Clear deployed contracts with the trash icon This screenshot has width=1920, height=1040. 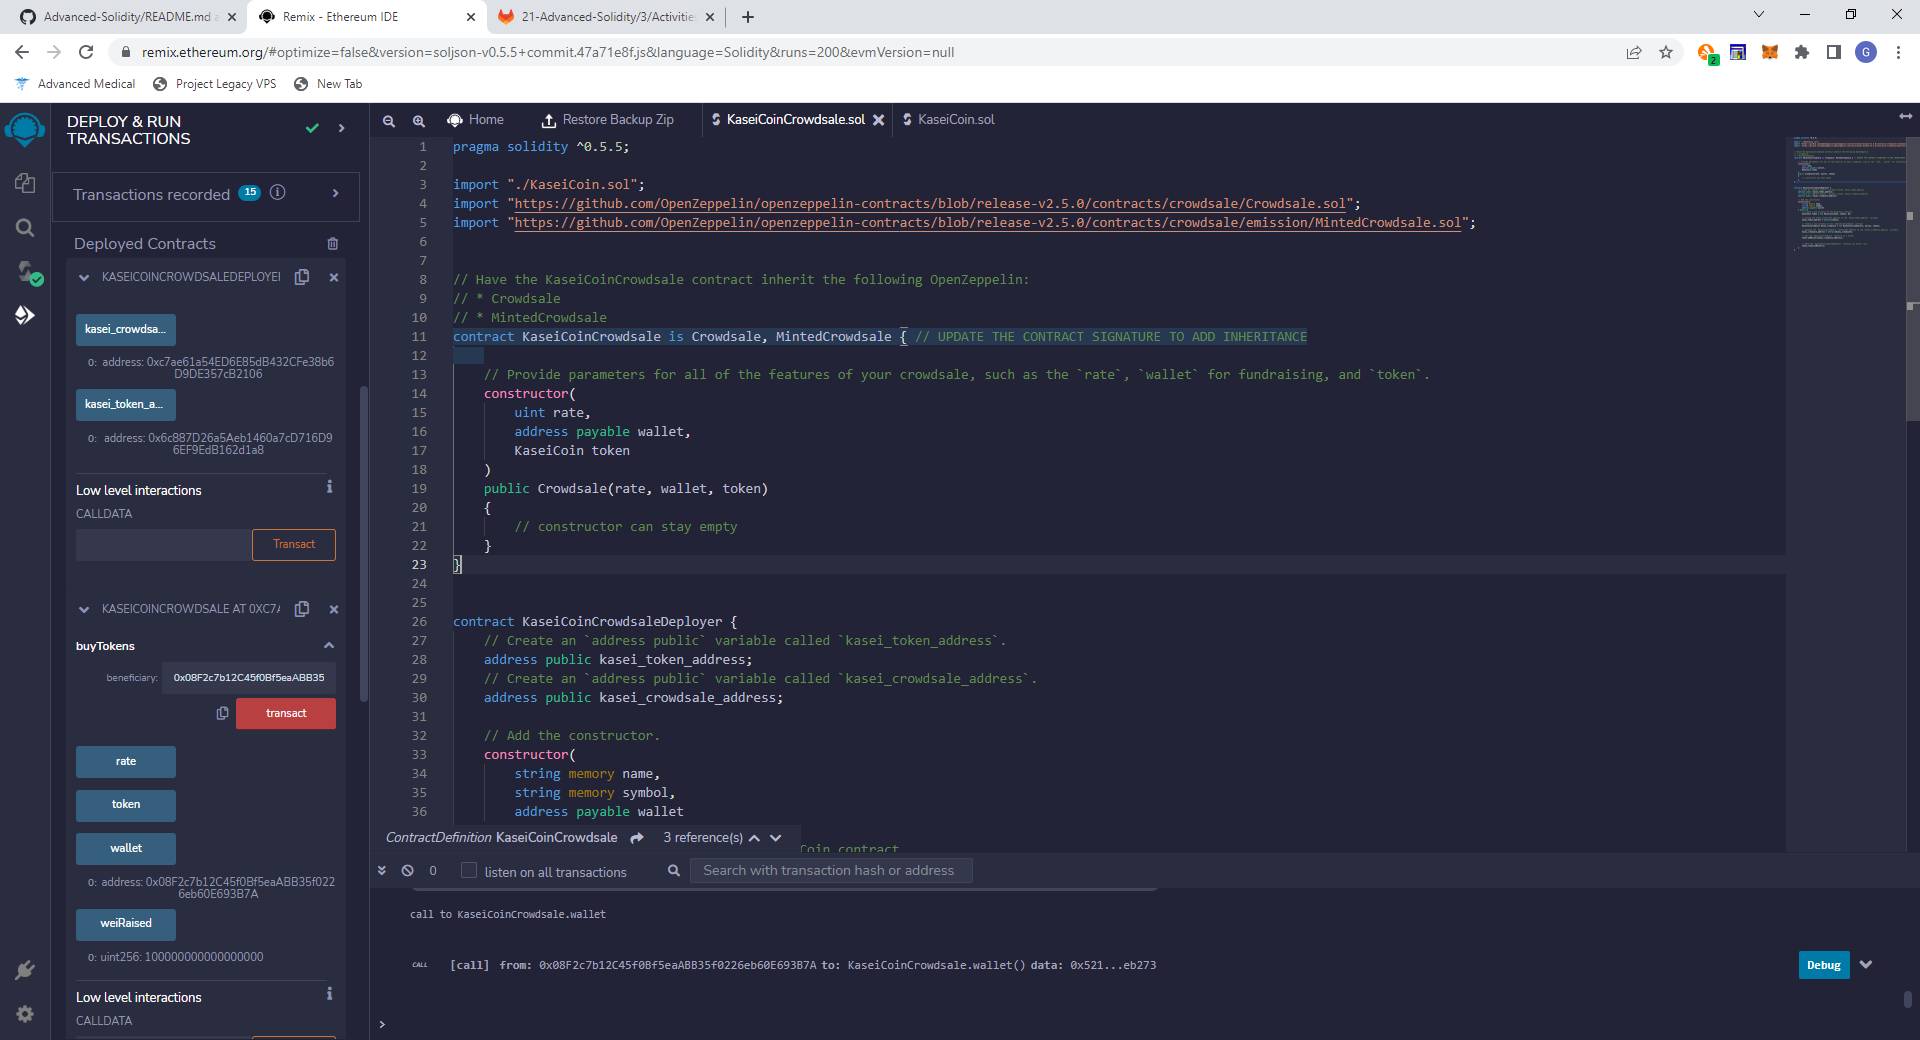(333, 244)
